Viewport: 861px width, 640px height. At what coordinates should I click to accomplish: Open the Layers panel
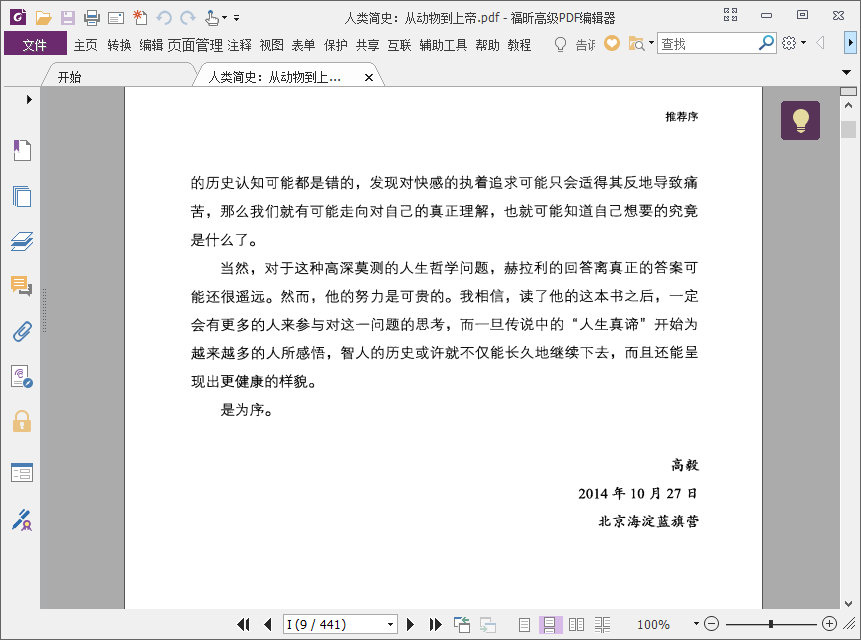tap(22, 242)
